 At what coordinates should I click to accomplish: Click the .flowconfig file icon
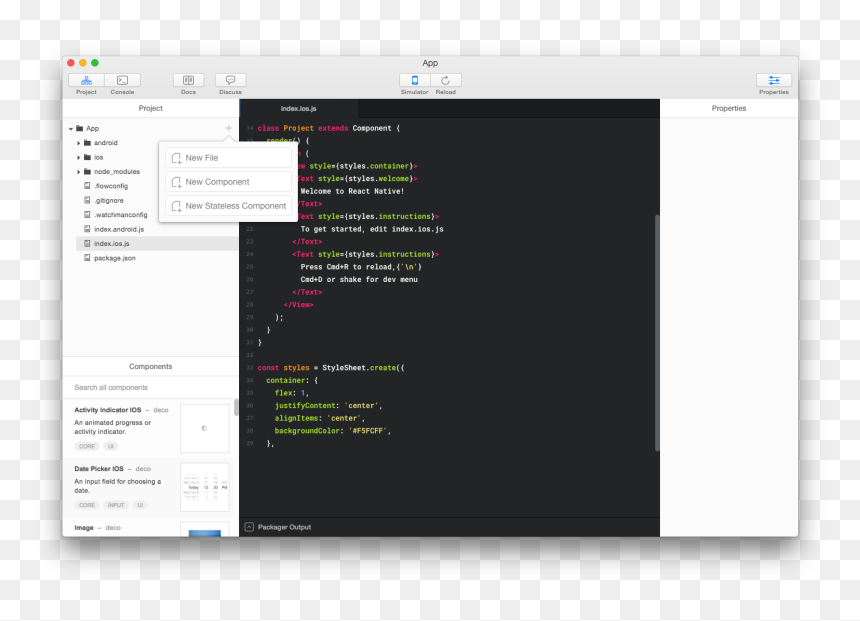87,186
